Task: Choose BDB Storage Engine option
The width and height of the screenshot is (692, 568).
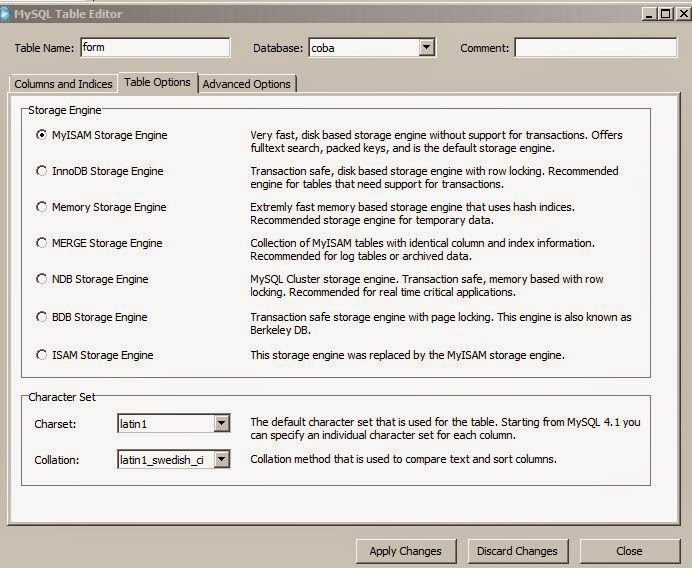Action: [x=41, y=317]
